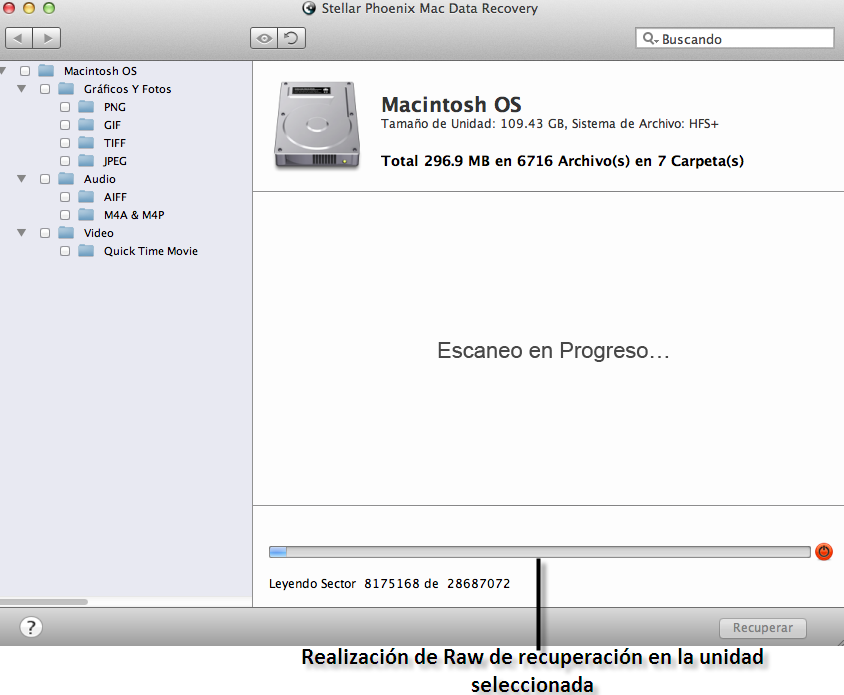Image resolution: width=844 pixels, height=695 pixels.
Task: Click the Macintosh OS hard drive image
Action: (x=316, y=125)
